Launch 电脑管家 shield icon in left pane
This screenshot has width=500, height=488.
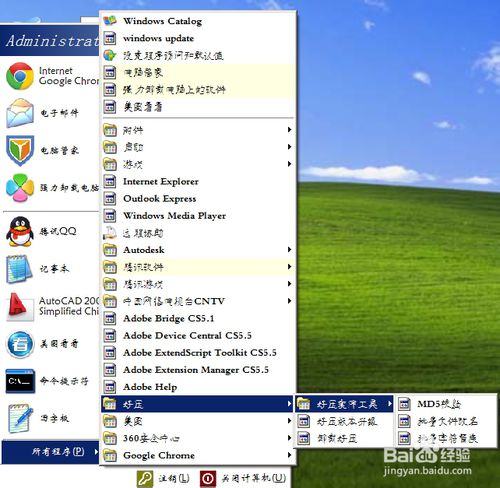20,150
